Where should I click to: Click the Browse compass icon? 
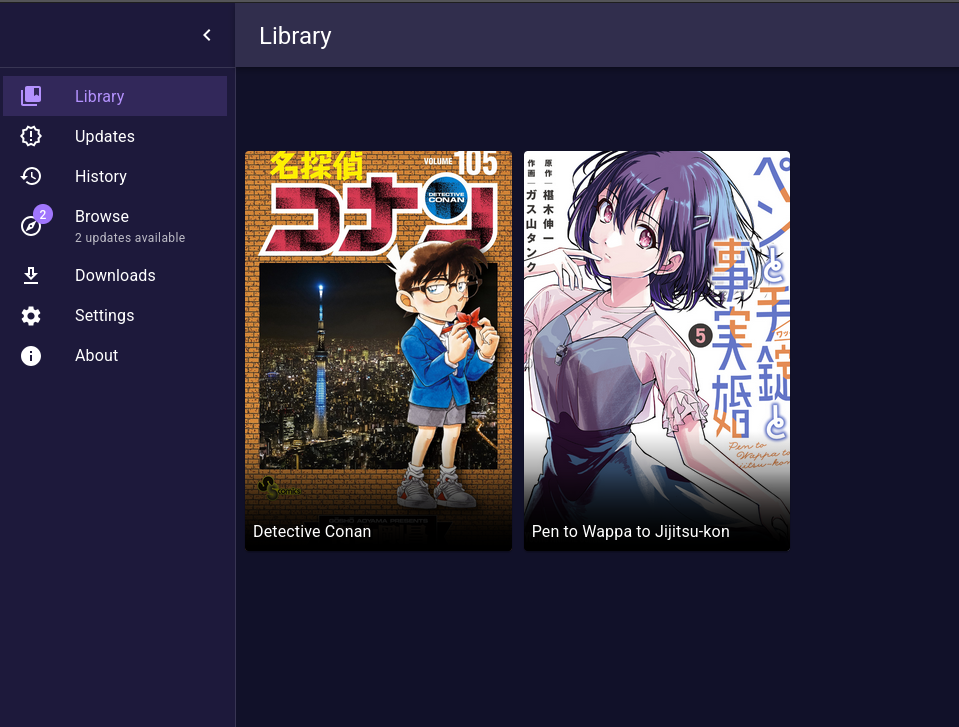coord(31,226)
